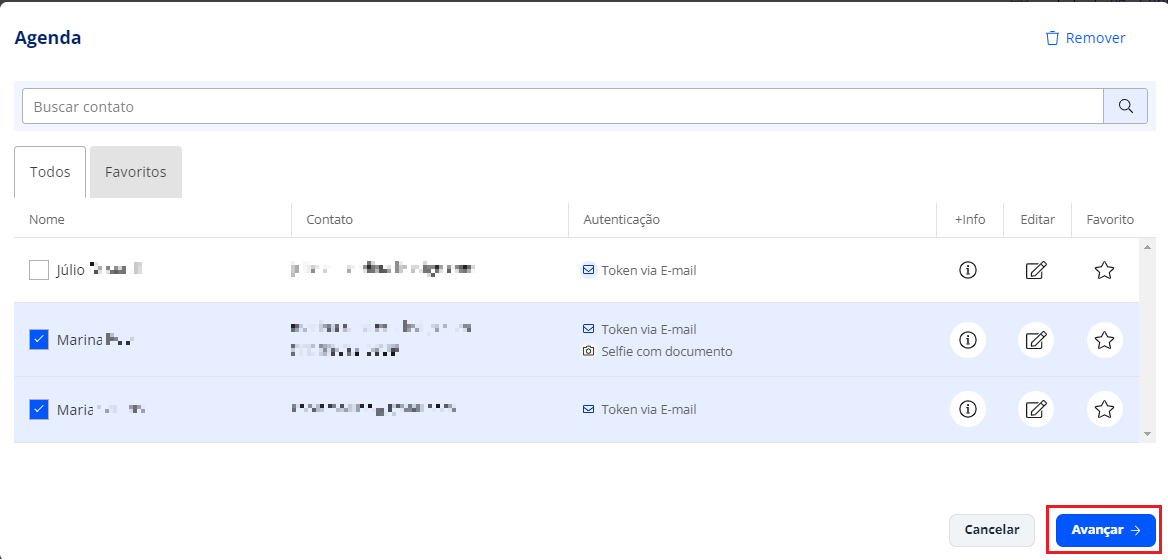This screenshot has width=1168, height=560.
Task: Edit the Maria contact
Action: (x=1036, y=409)
